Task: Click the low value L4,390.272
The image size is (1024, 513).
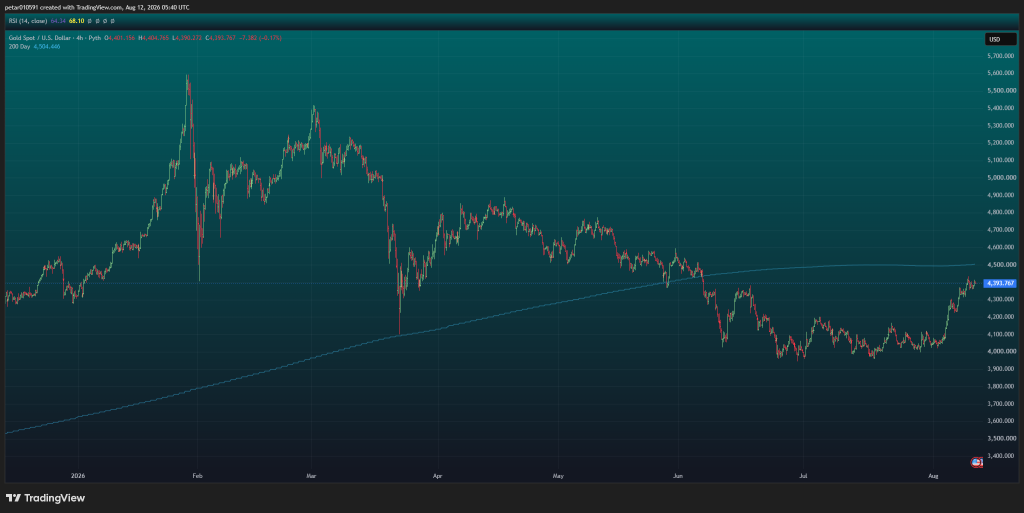Action: 187,38
